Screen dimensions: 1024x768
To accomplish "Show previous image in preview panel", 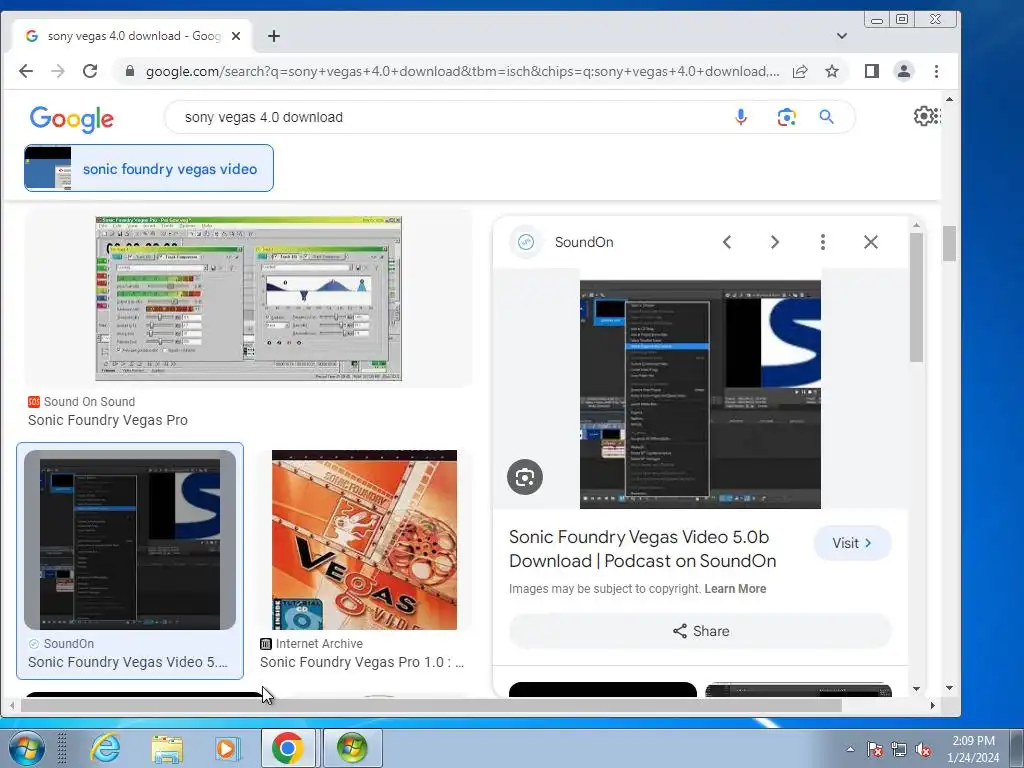I will click(x=727, y=242).
